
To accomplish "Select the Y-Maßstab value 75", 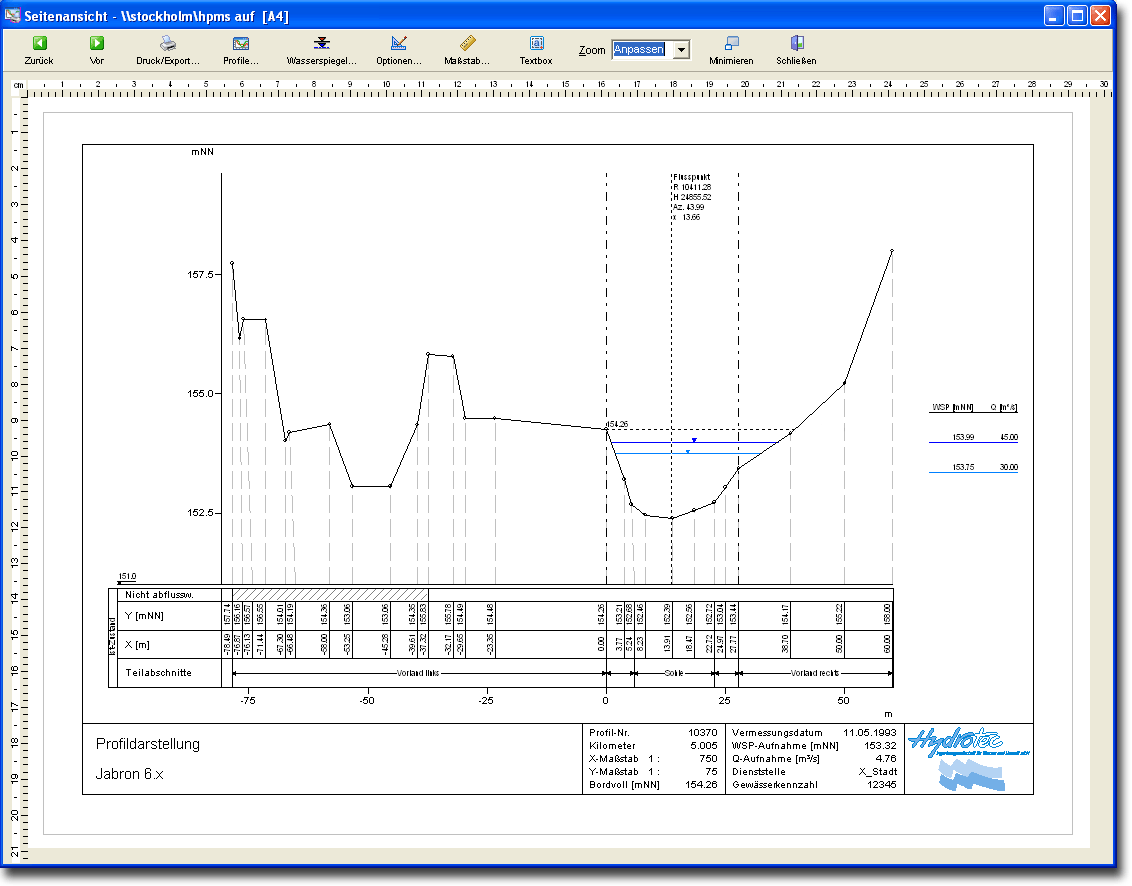I will tap(711, 772).
